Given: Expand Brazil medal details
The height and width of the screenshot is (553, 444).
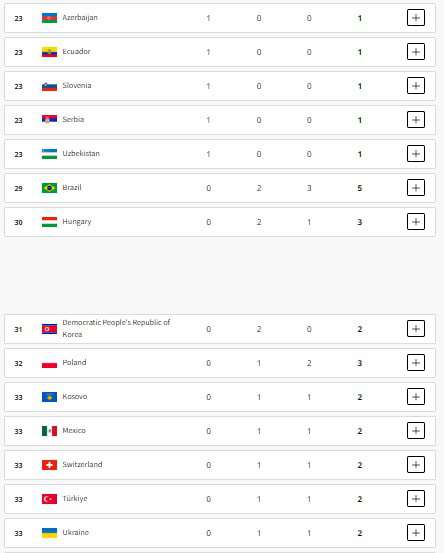Looking at the screenshot, I should coord(416,188).
